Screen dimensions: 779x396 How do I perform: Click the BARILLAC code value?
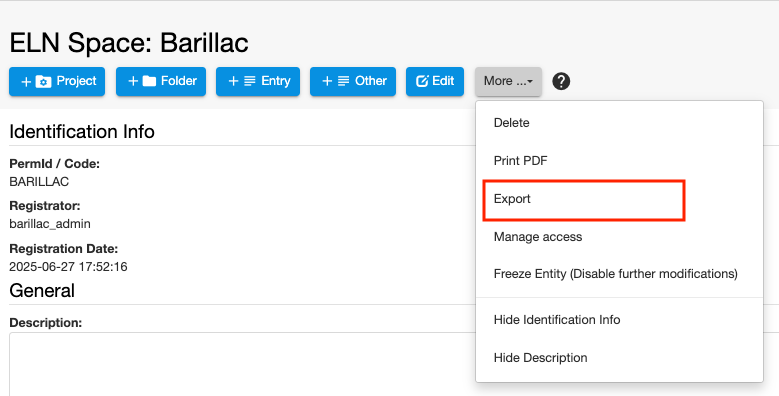point(39,182)
